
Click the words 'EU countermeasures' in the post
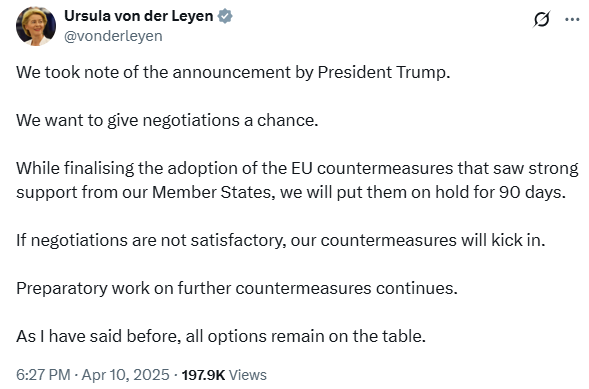click(x=372, y=168)
